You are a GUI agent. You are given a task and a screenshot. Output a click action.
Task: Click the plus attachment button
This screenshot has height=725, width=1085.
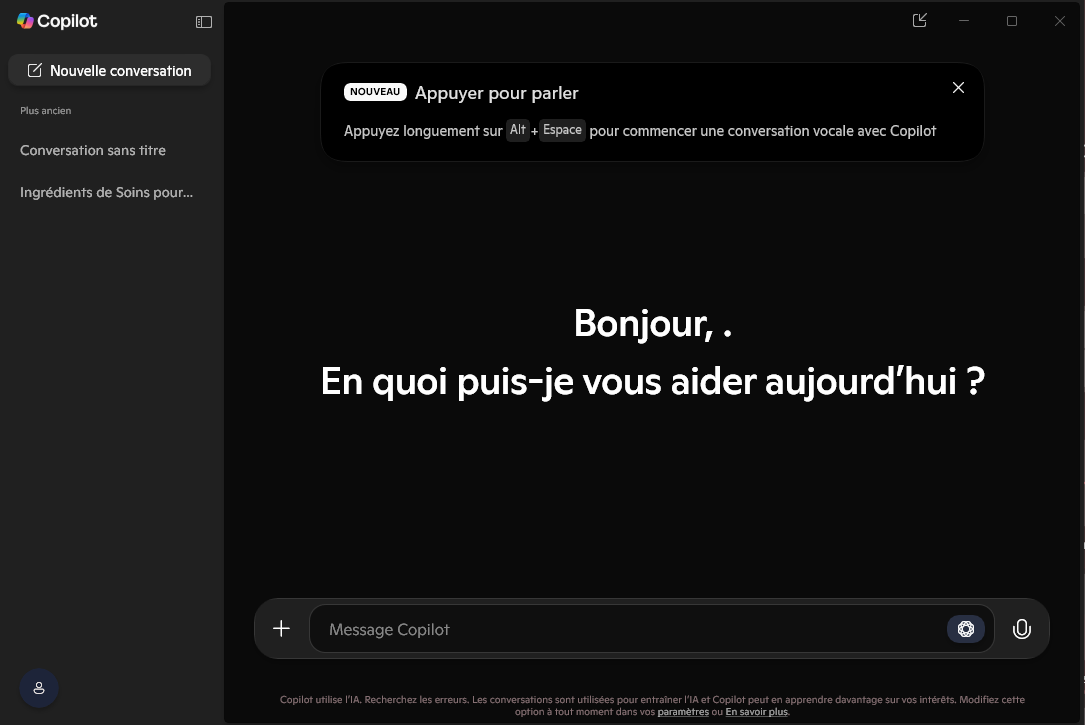[281, 629]
